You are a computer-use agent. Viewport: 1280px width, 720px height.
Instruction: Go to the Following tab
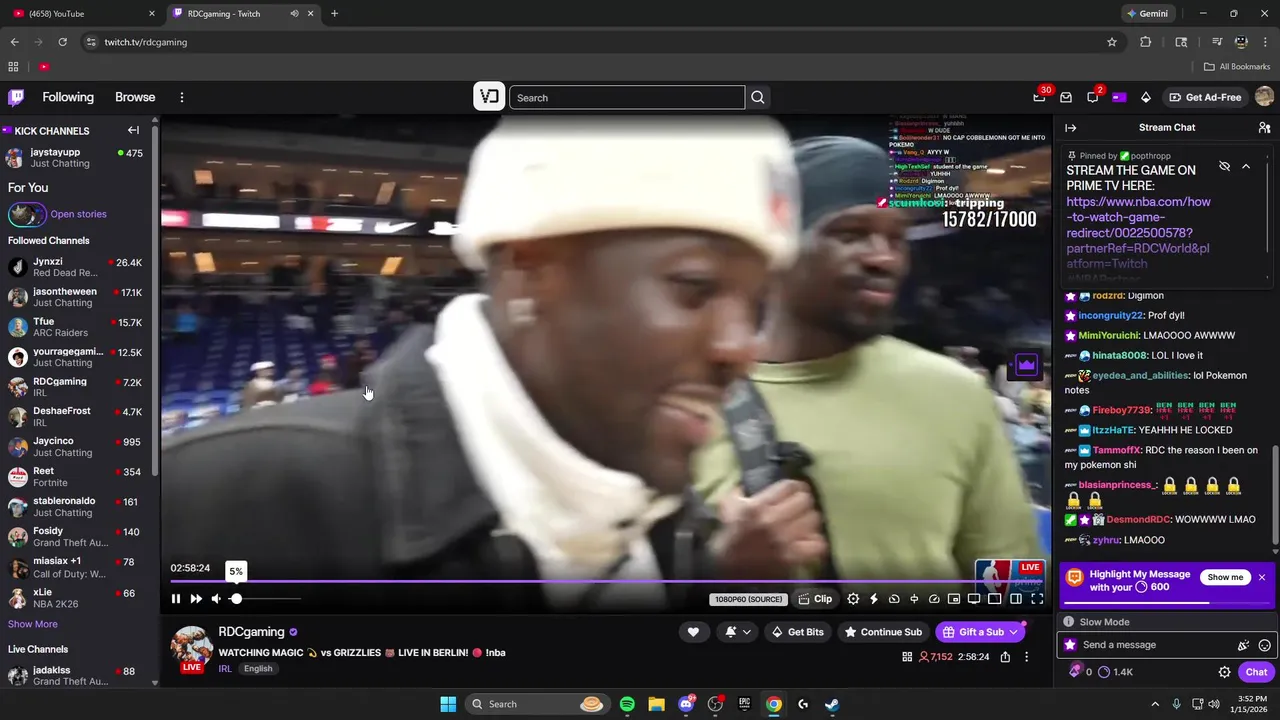[x=68, y=97]
